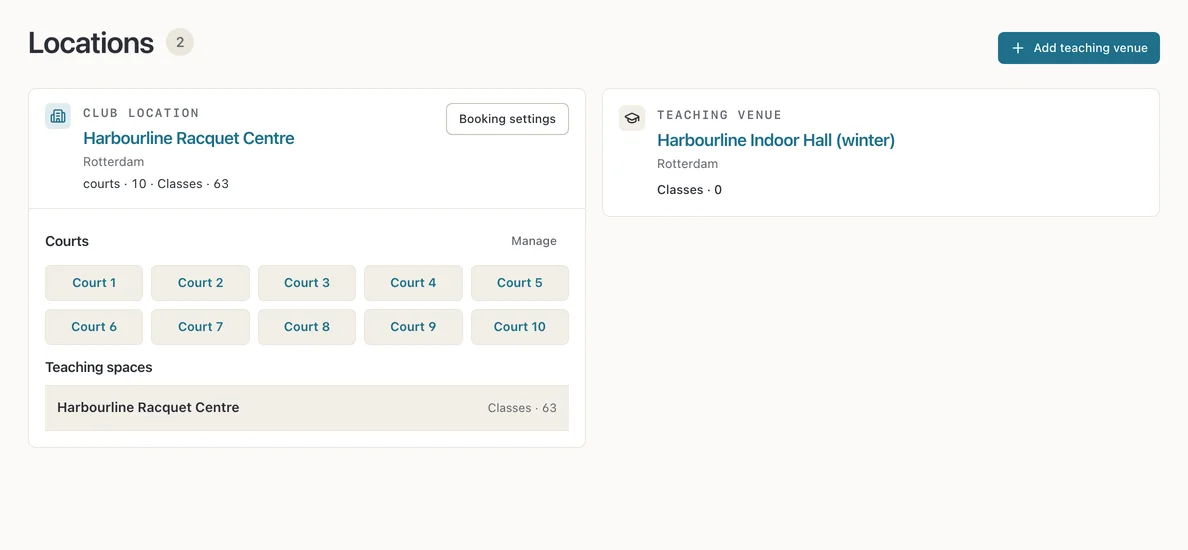Screen dimensions: 1188x550
Task: Click the locations count badge showing 2
Action: [x=180, y=42]
